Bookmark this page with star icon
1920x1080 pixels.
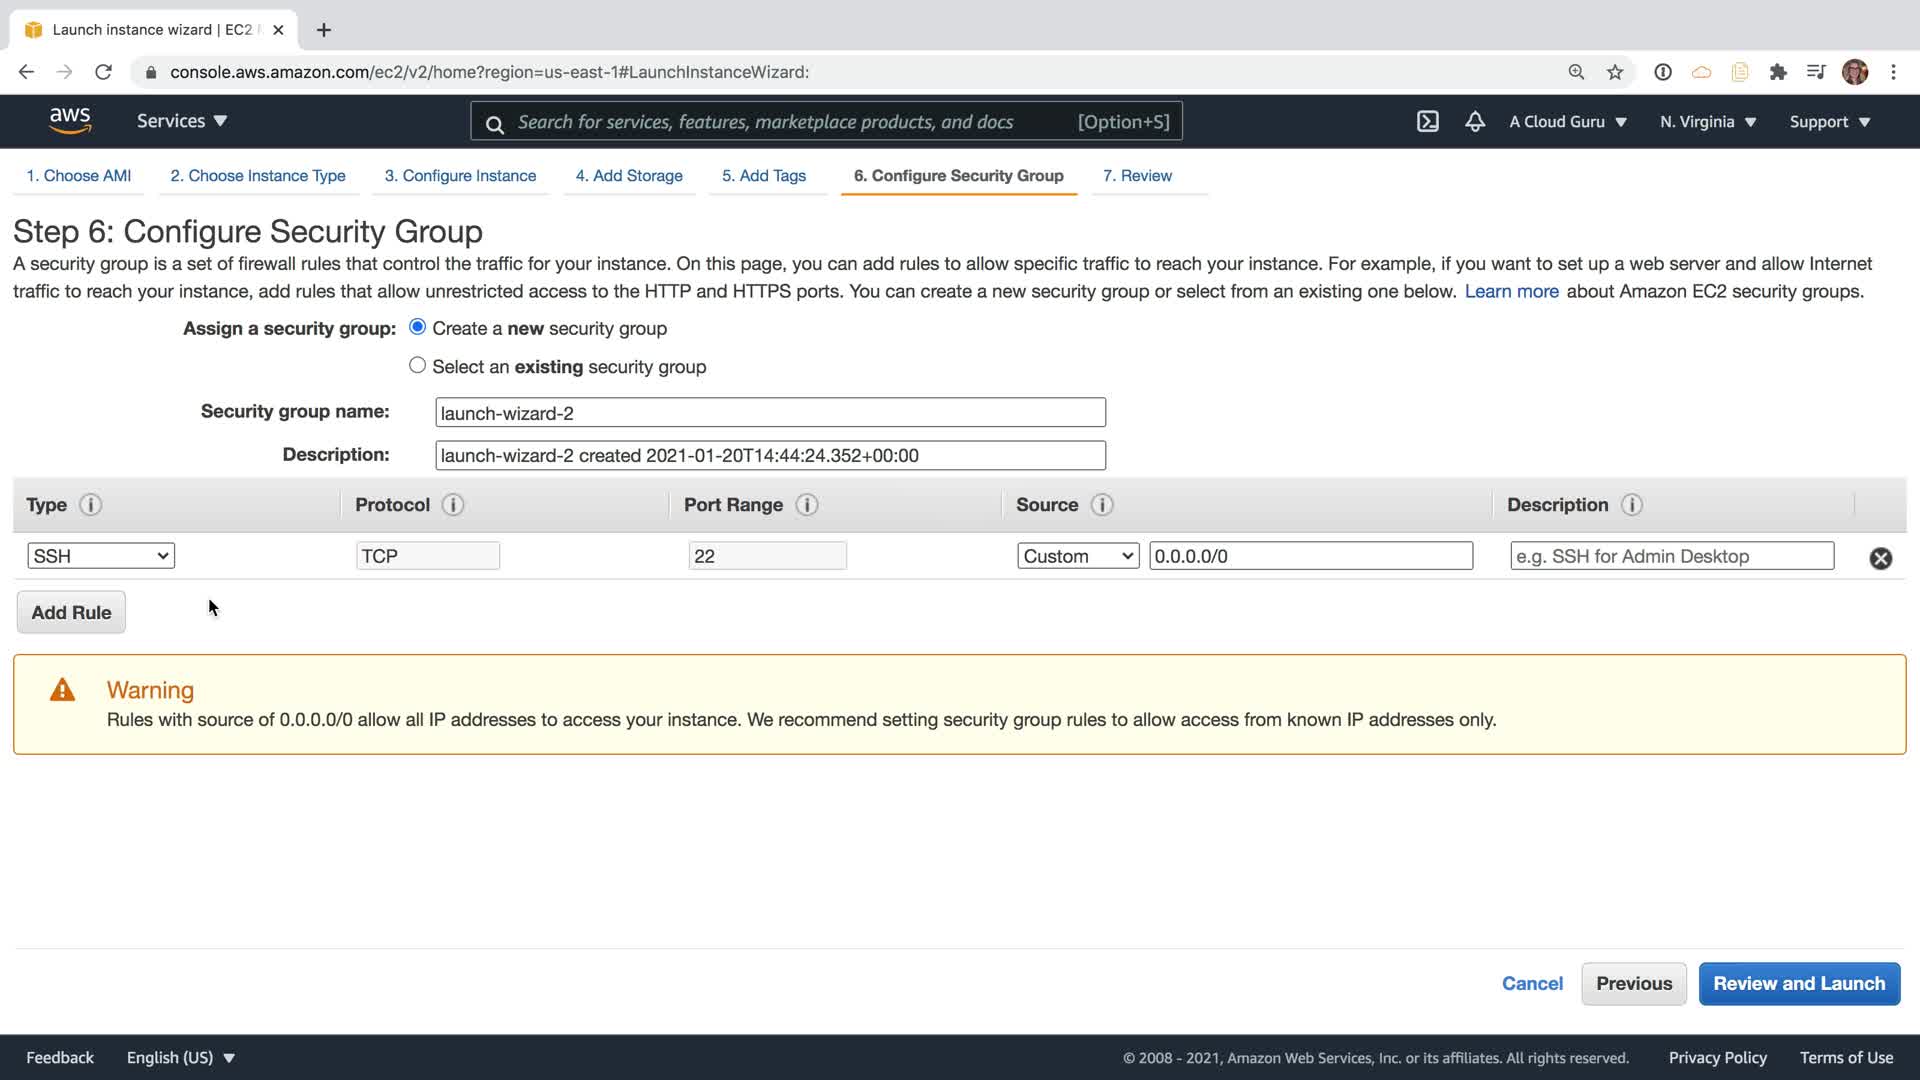(1614, 72)
